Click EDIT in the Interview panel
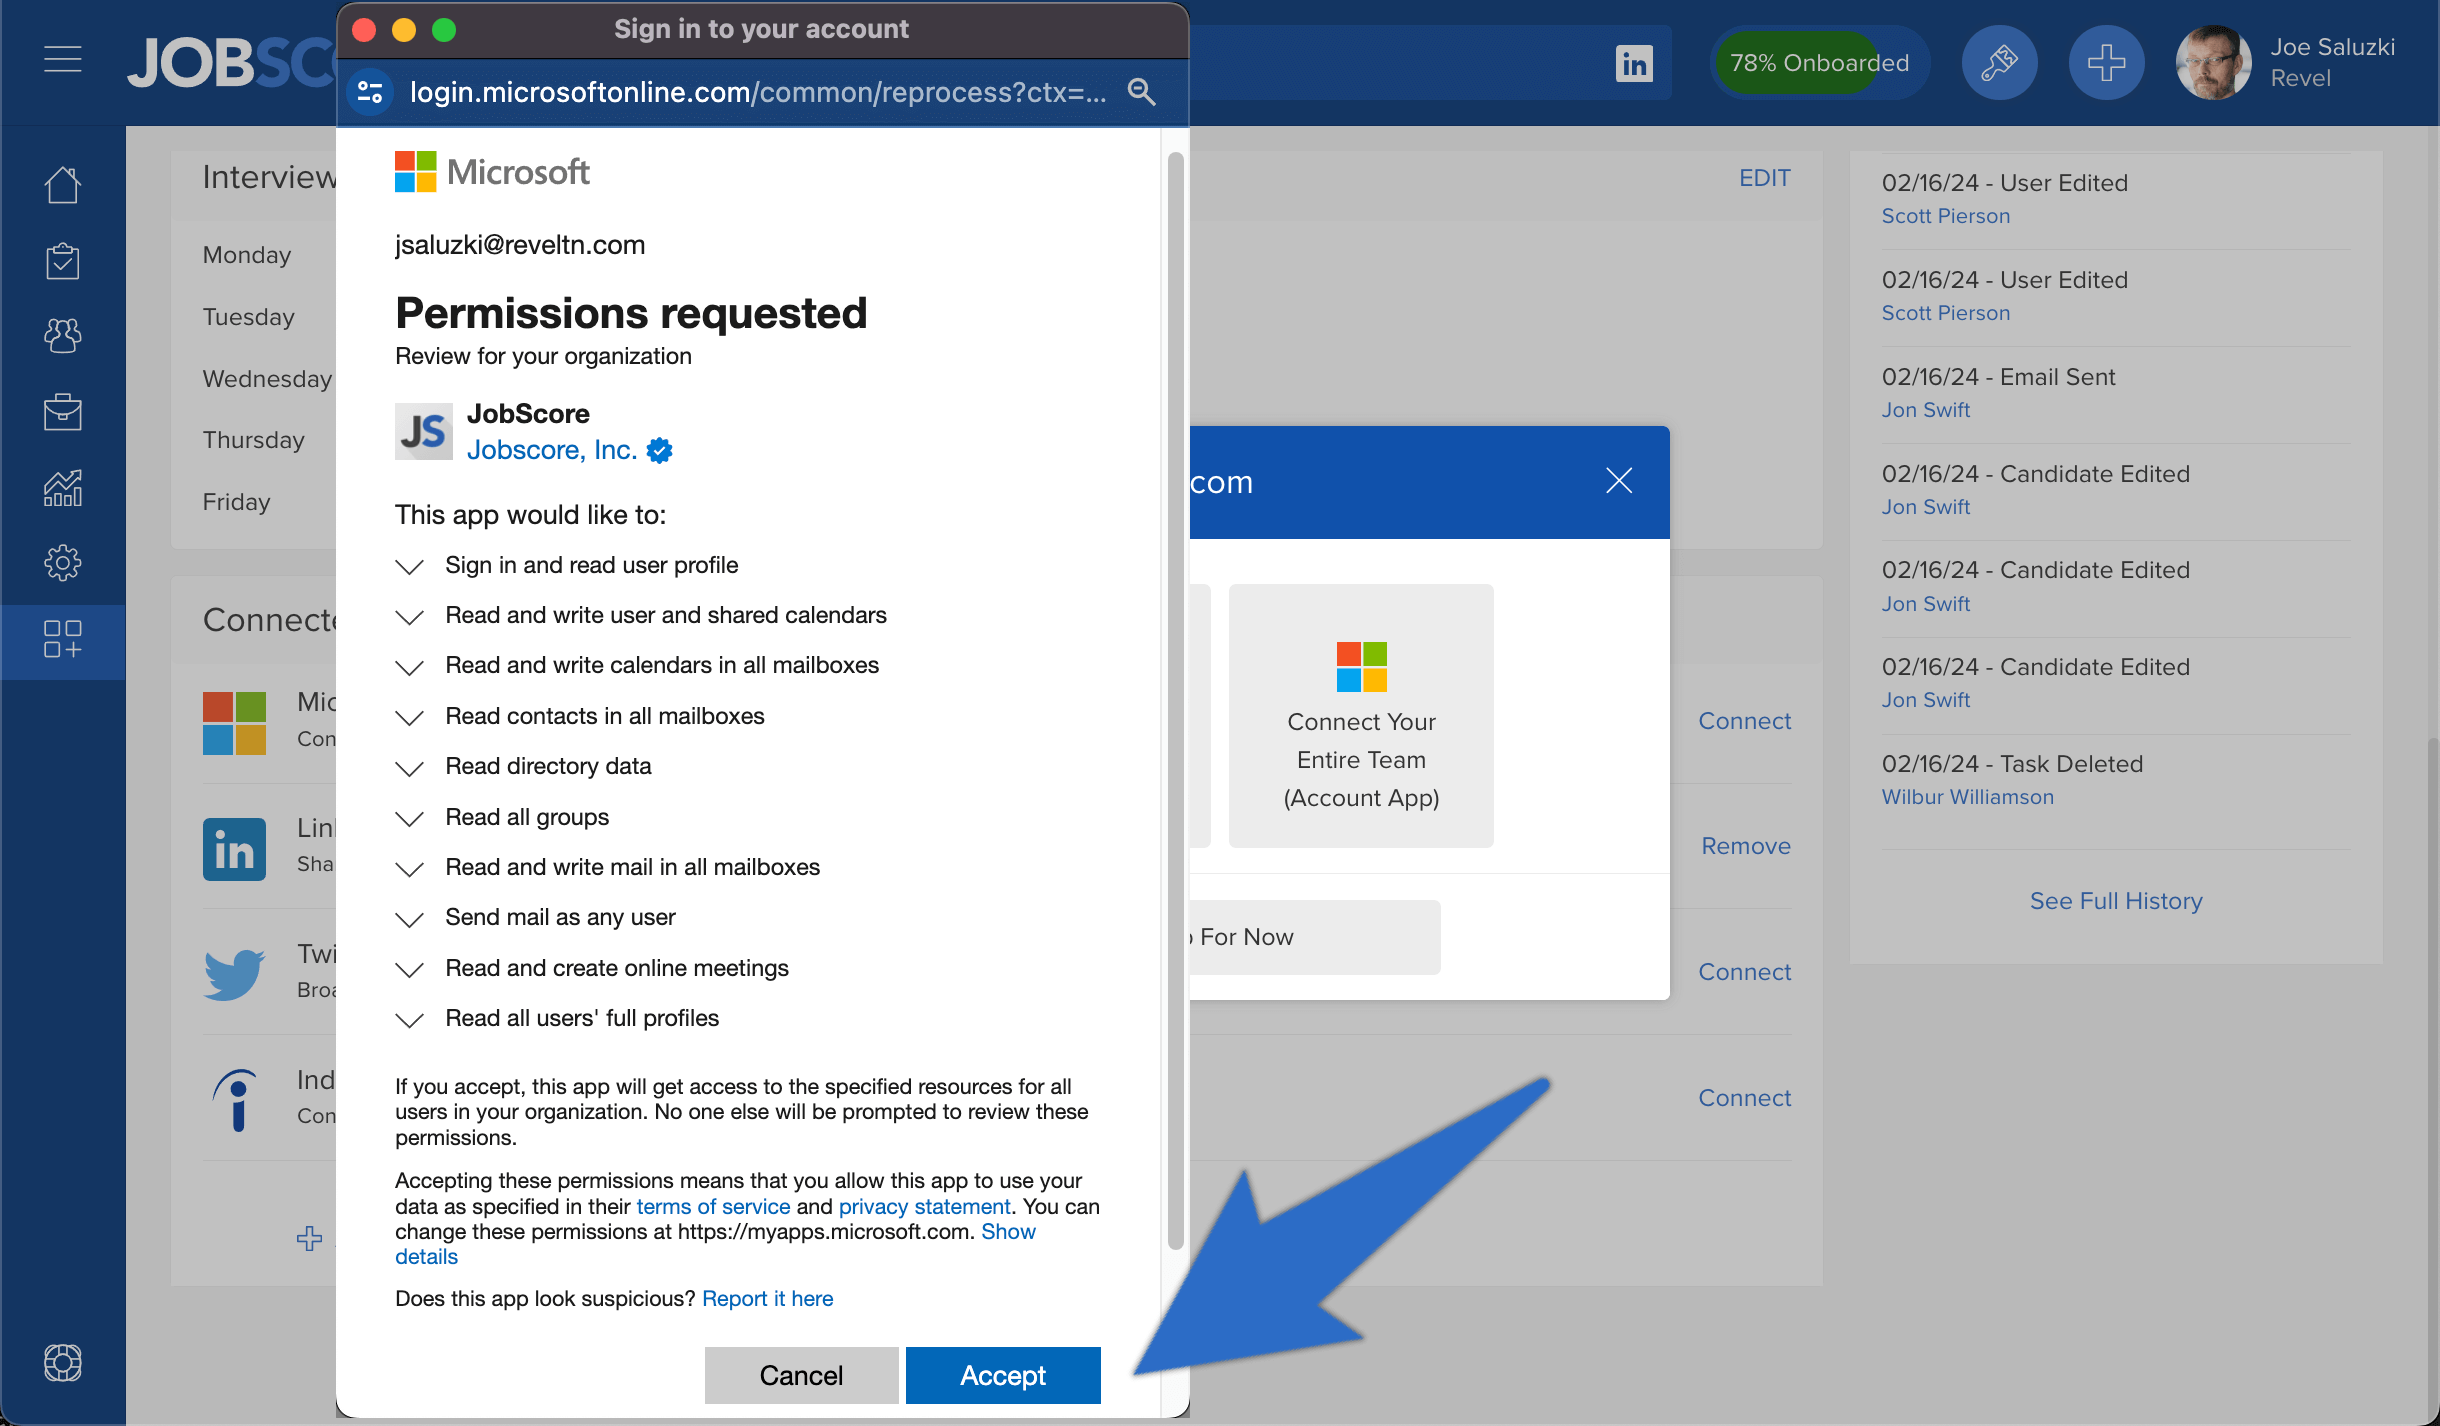Screen dimensions: 2440x1426 point(1764,178)
